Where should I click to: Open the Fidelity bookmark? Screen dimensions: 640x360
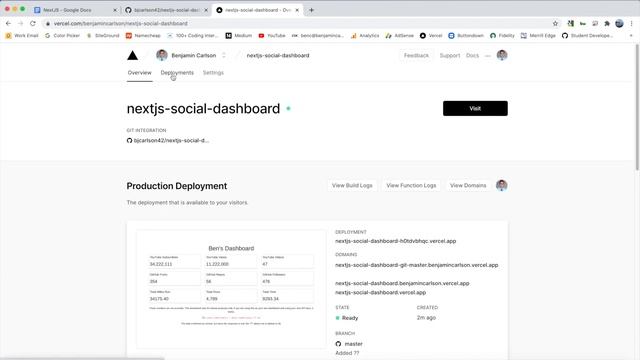pos(502,36)
